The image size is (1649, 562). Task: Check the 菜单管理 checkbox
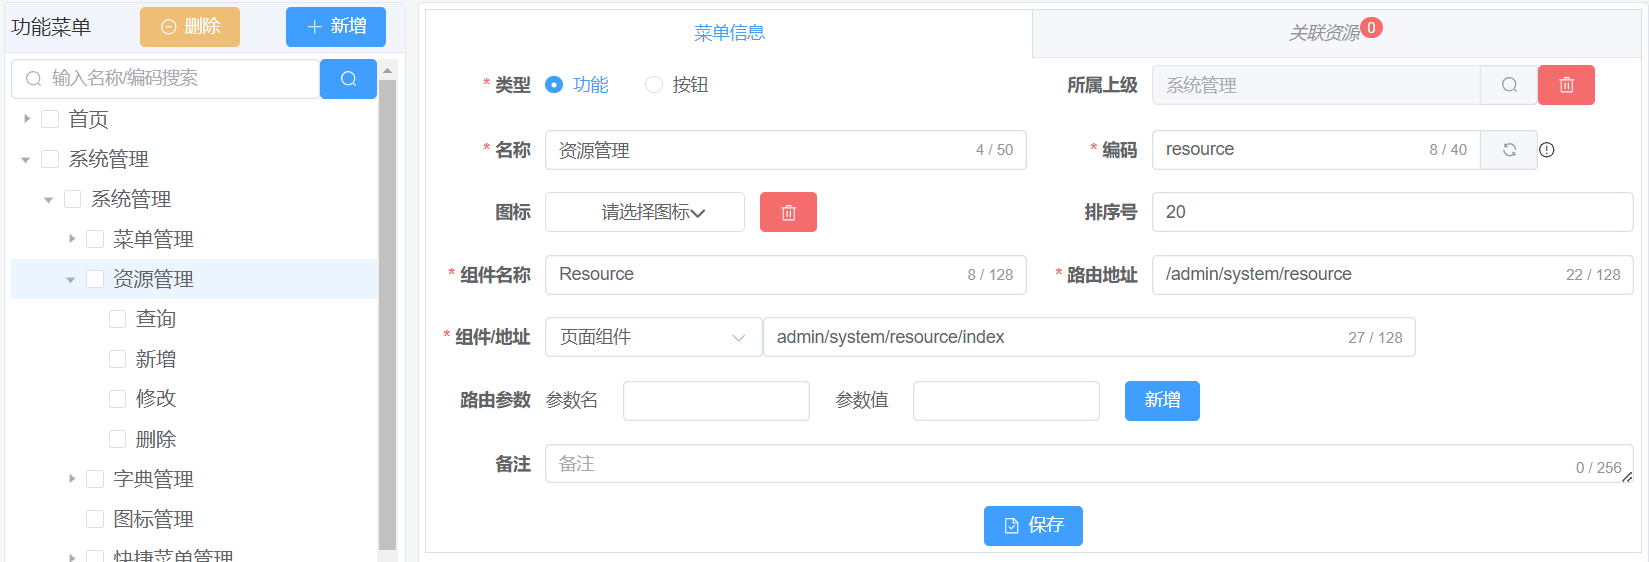(95, 239)
